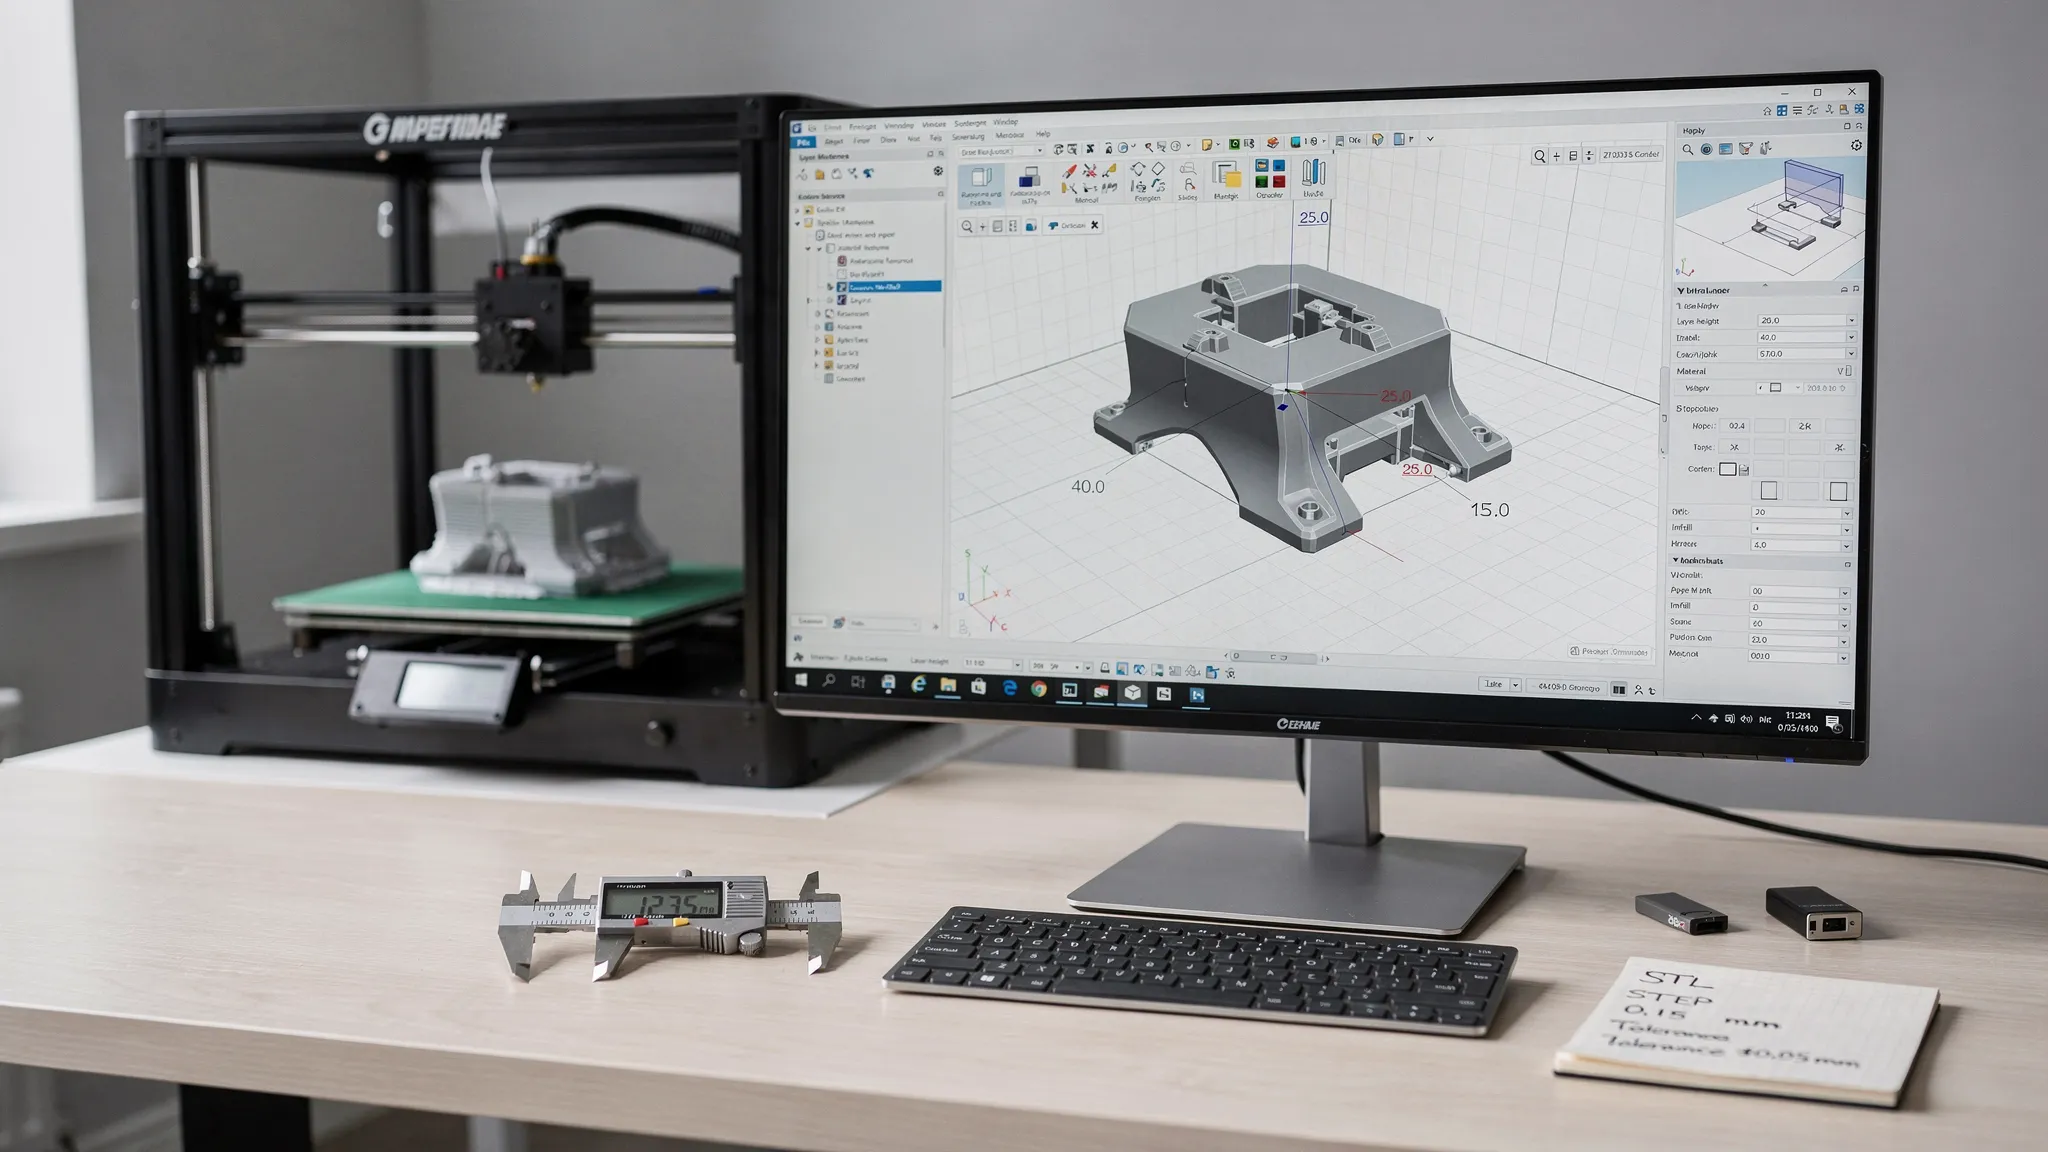Open the 3D cube app in taskbar
This screenshot has height=1152, width=2048.
tap(1132, 693)
